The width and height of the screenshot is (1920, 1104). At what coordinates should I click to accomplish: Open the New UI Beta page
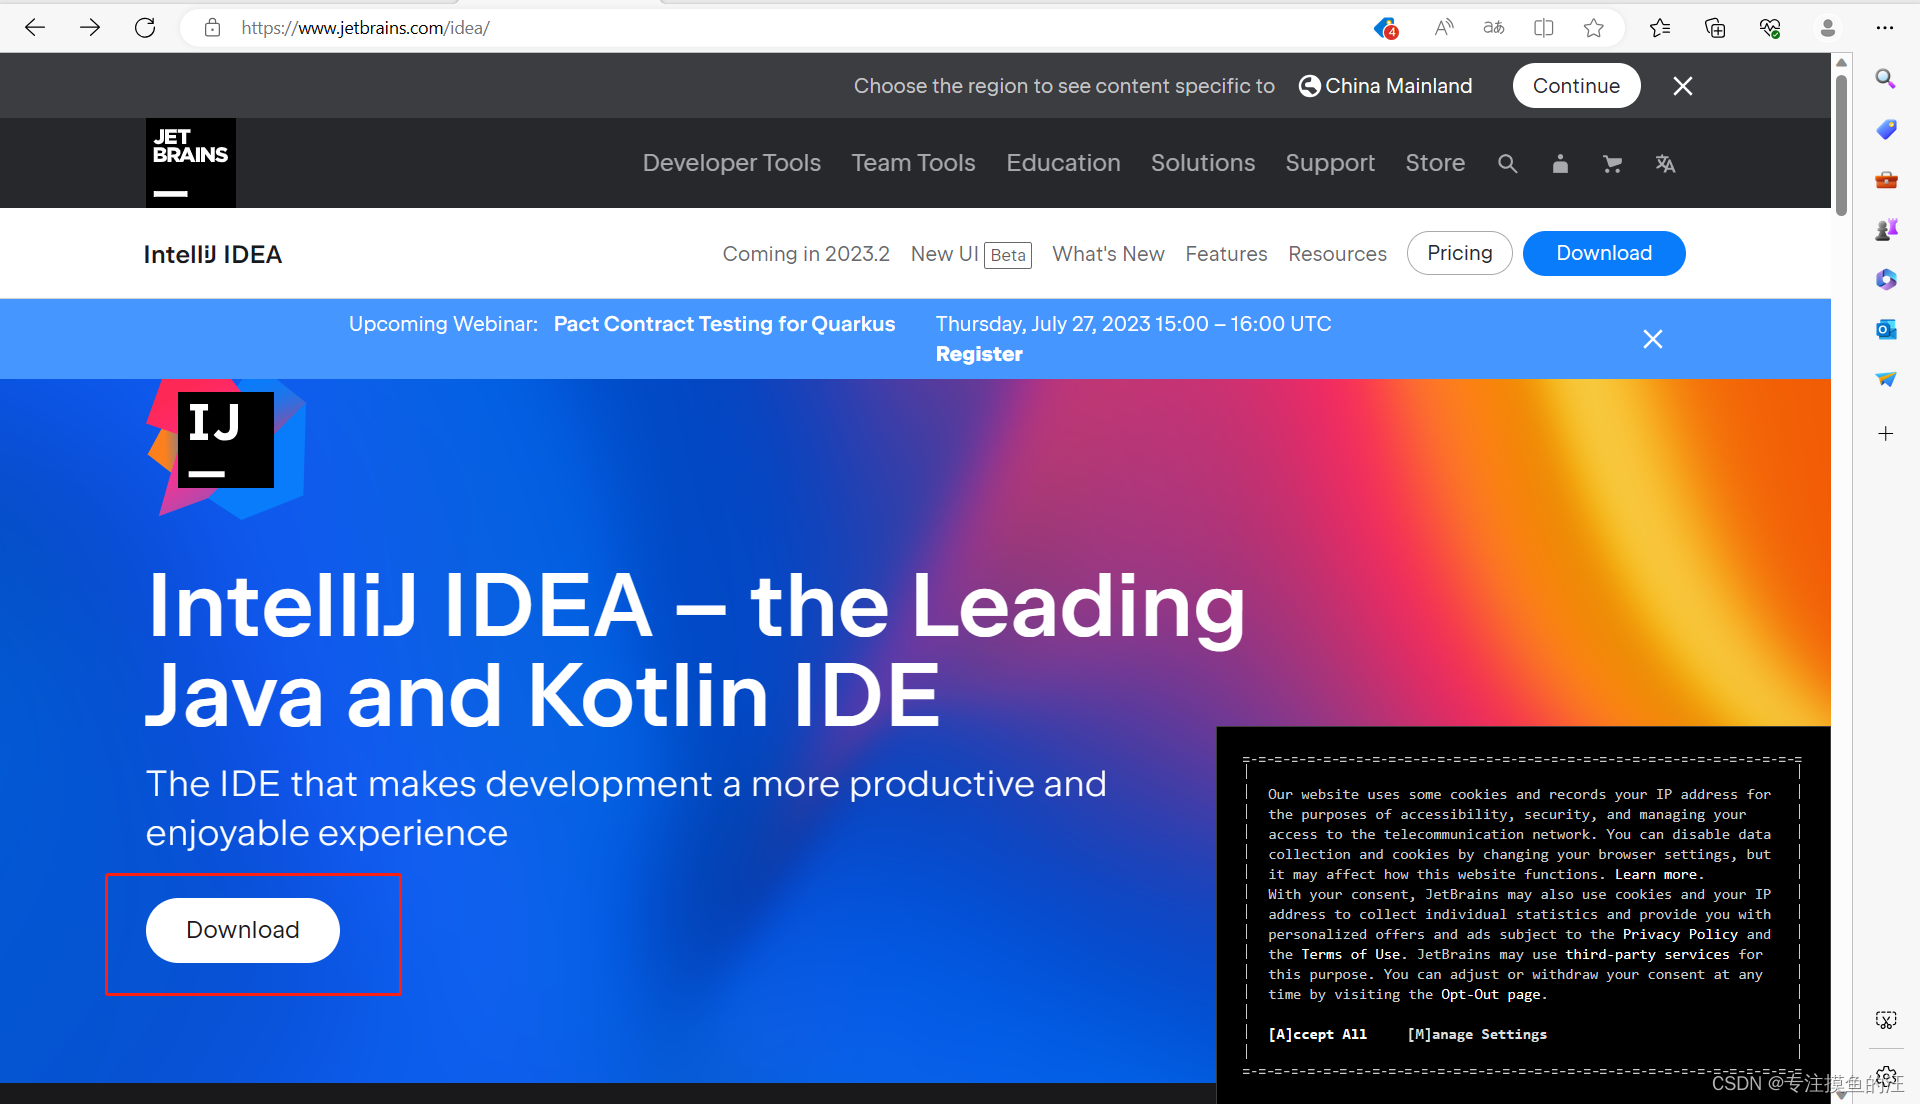point(971,254)
